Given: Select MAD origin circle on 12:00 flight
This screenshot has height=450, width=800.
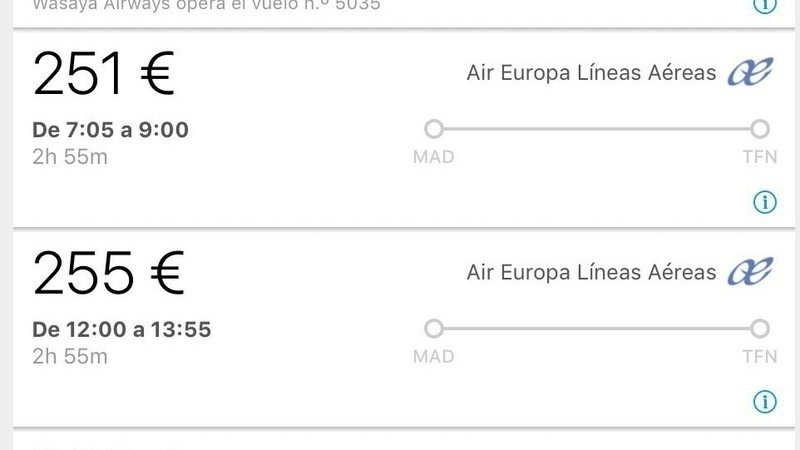Looking at the screenshot, I should pyautogui.click(x=433, y=328).
